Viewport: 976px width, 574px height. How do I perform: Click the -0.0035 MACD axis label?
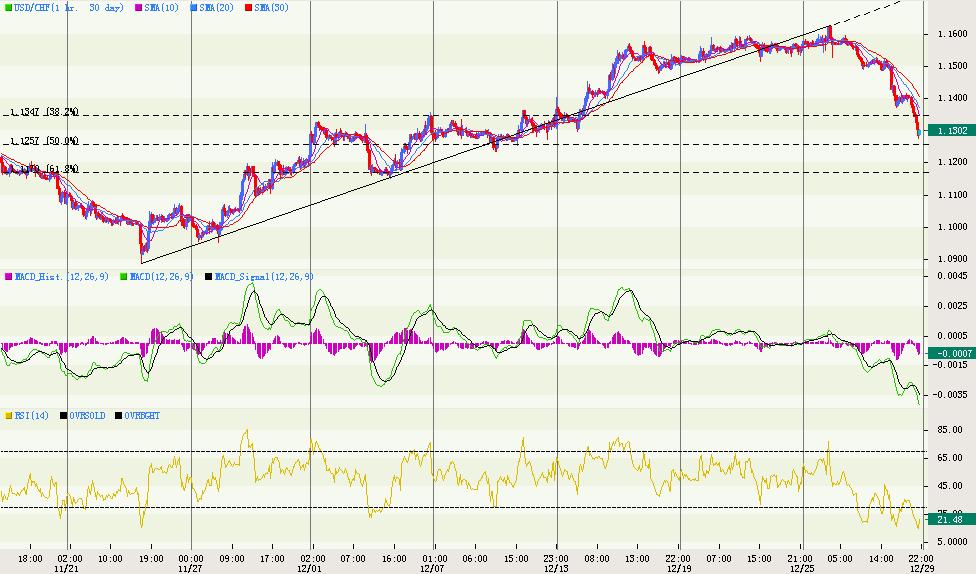coord(950,395)
